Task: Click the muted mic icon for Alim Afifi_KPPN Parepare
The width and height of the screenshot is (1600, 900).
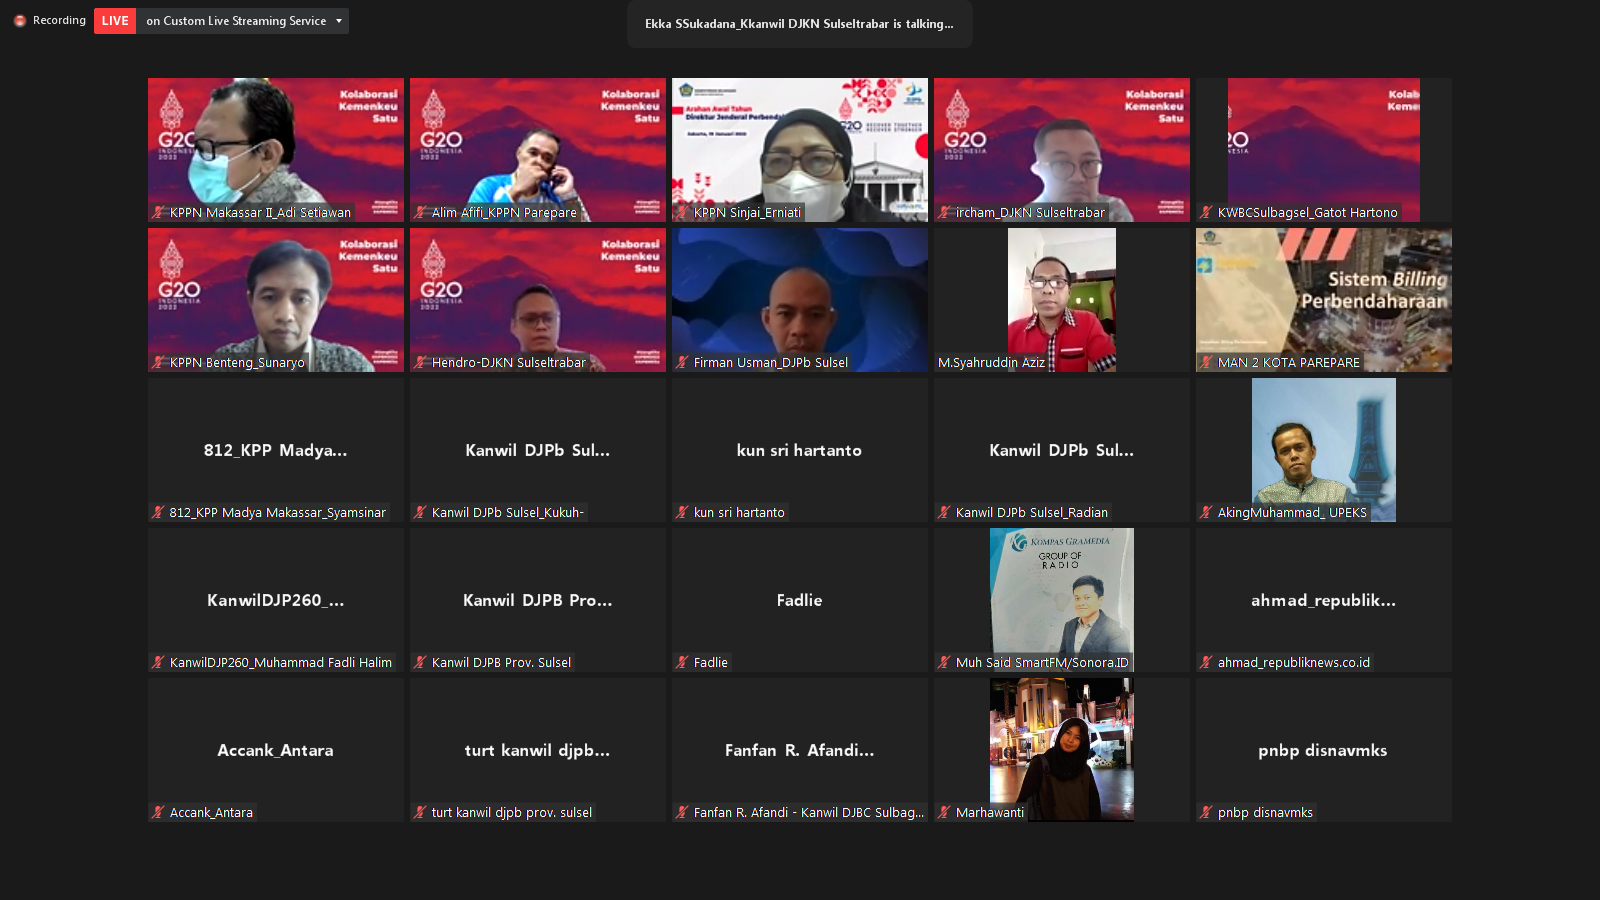Action: click(x=420, y=213)
